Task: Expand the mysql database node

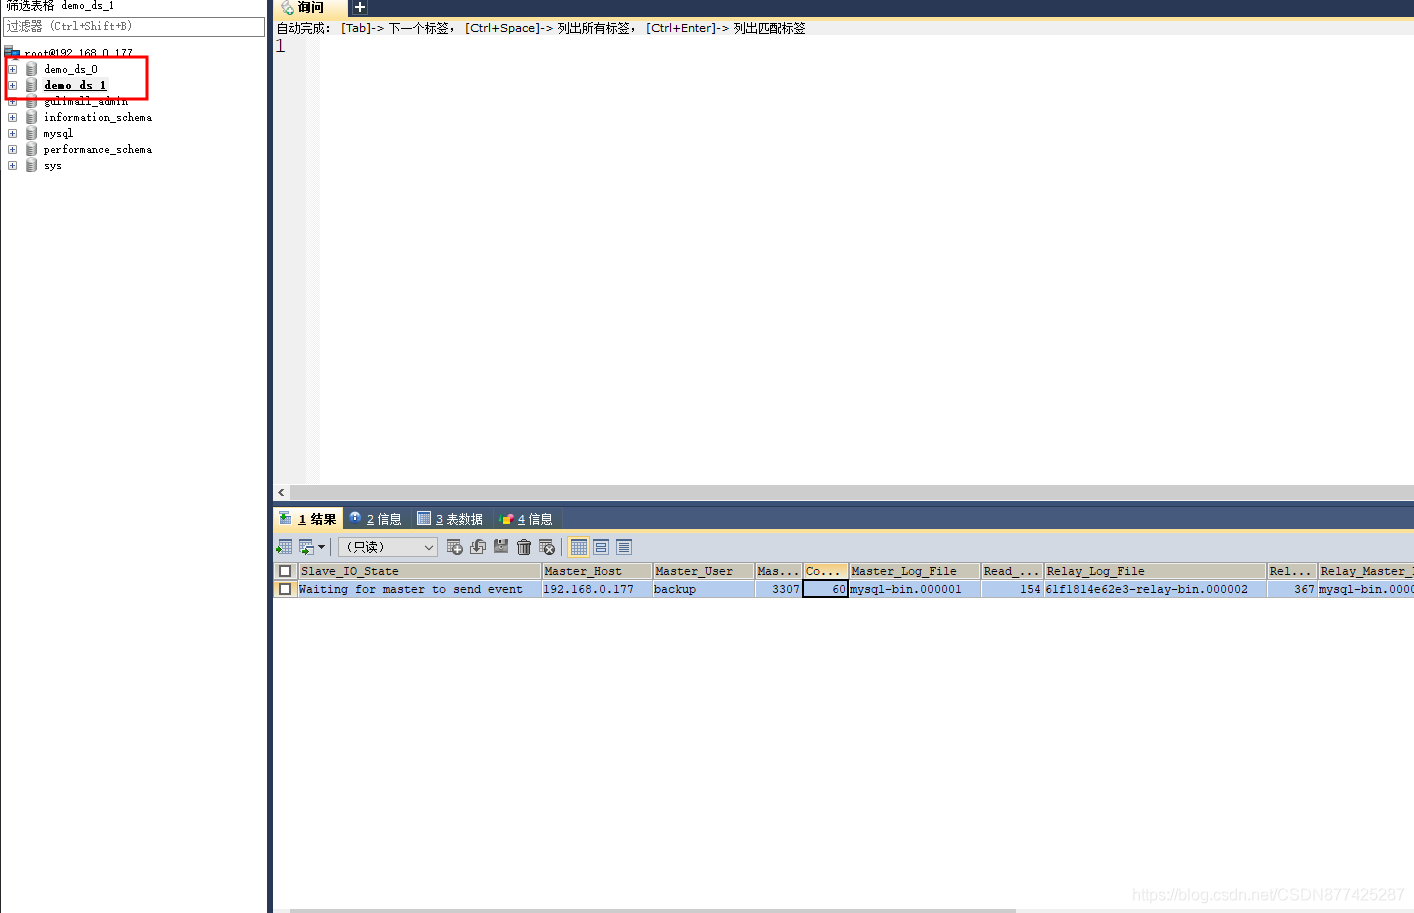Action: click(x=12, y=133)
